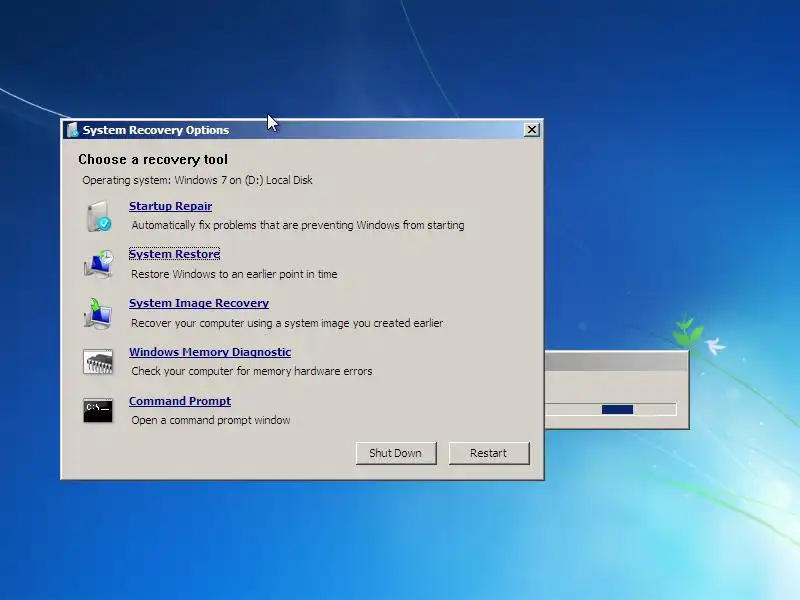Click the System Restore computer-clock icon
800x600 pixels.
pos(98,264)
